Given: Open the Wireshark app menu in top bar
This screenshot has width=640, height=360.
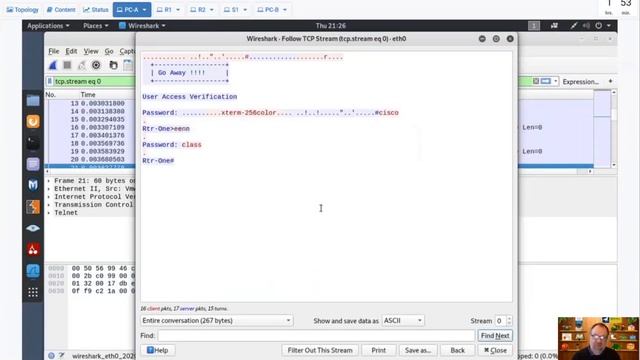Looking at the screenshot, I should (x=142, y=26).
